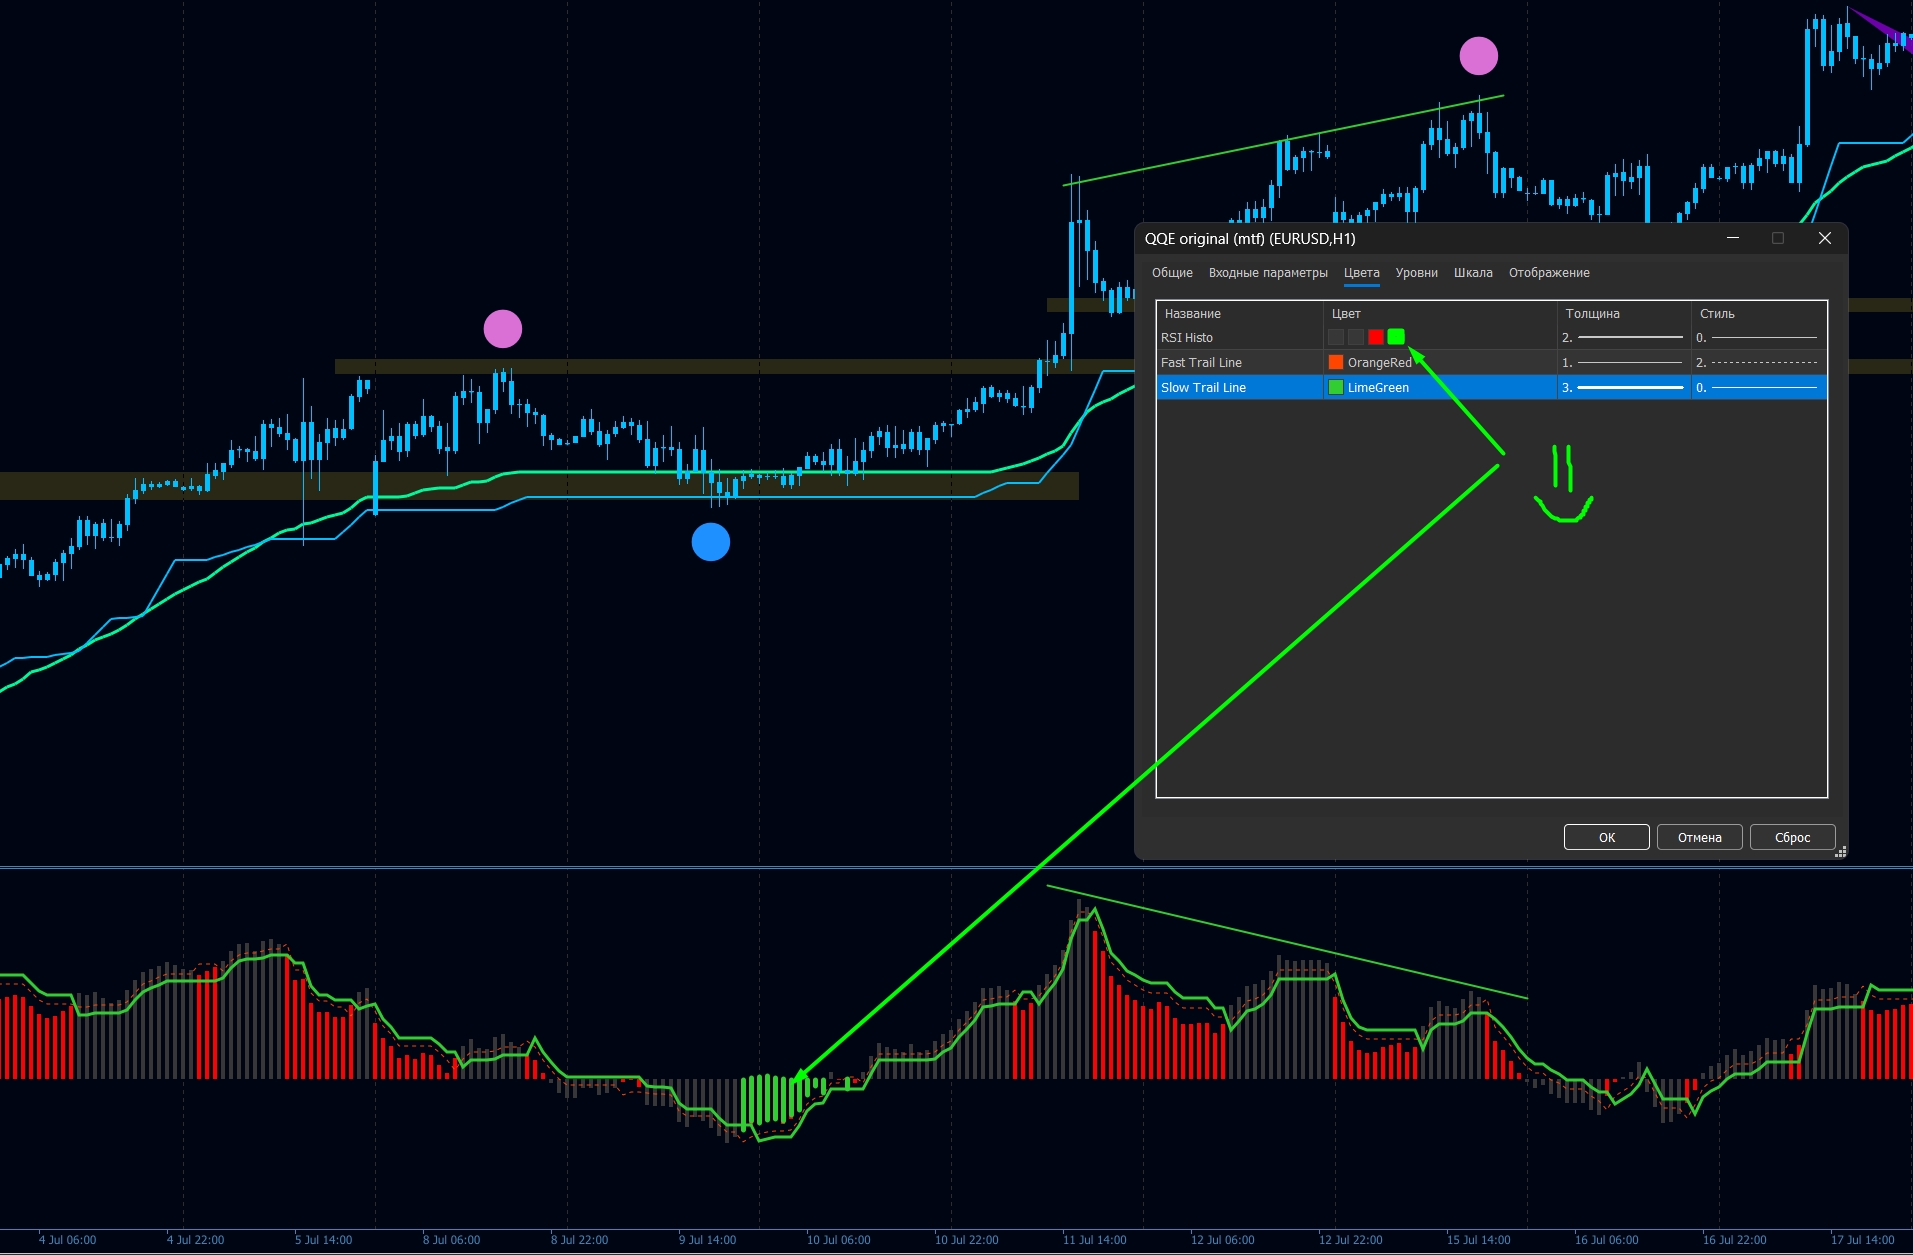The width and height of the screenshot is (1913, 1255).
Task: Close the QQE original dialog
Action: pyautogui.click(x=1824, y=238)
